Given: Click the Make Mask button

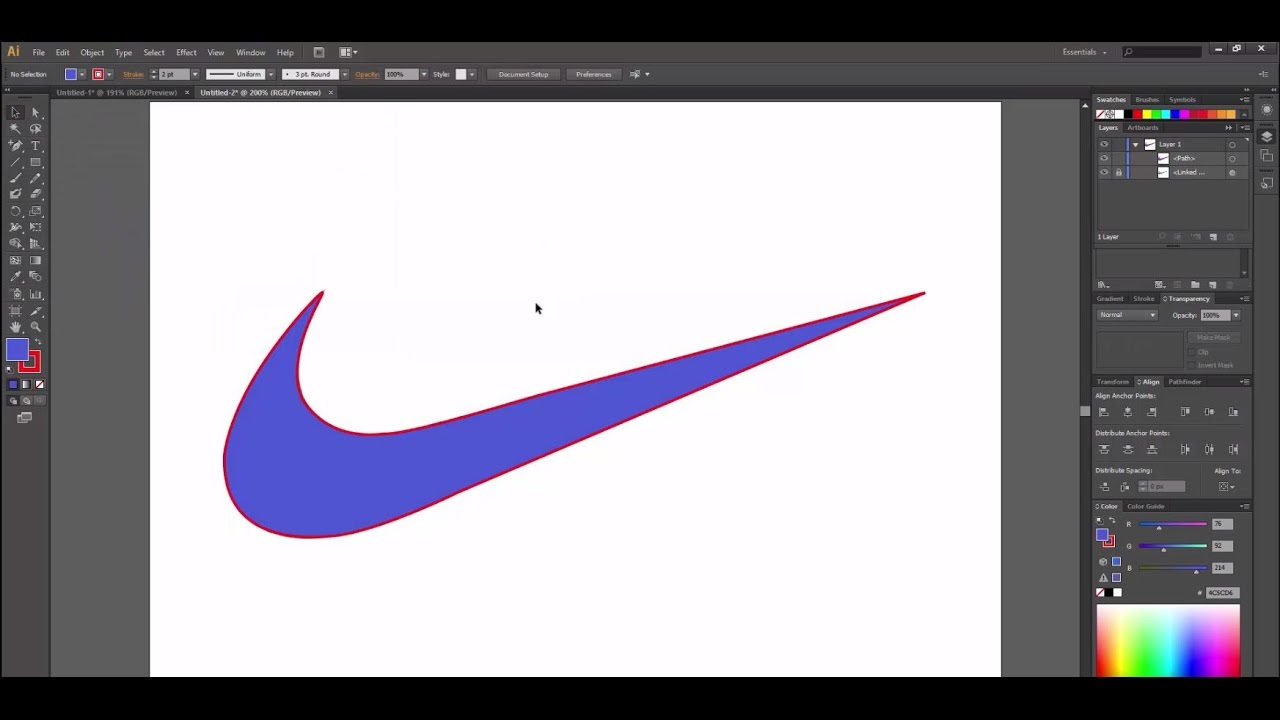Looking at the screenshot, I should (x=1213, y=337).
